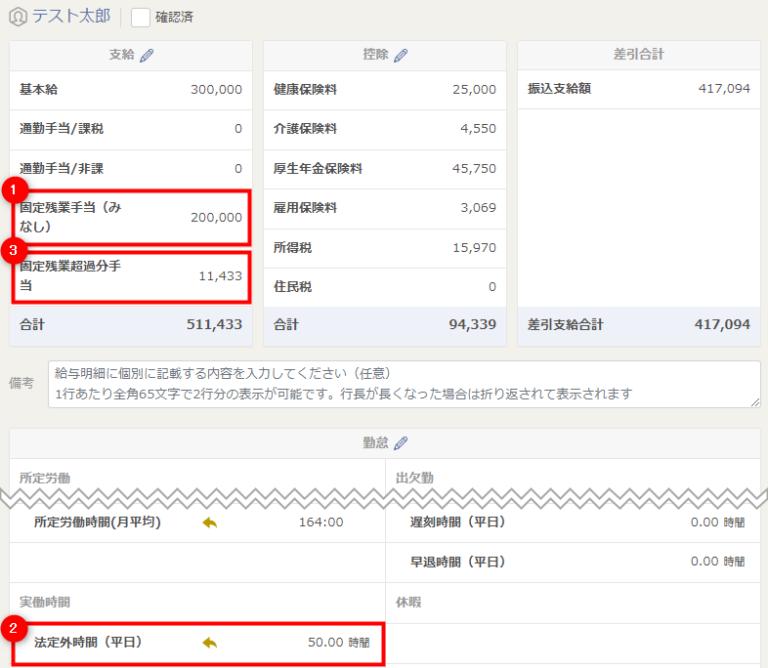The height and width of the screenshot is (668, 768).
Task: Select the 厚生年金保険料 amount 45,750
Action: 474,168
